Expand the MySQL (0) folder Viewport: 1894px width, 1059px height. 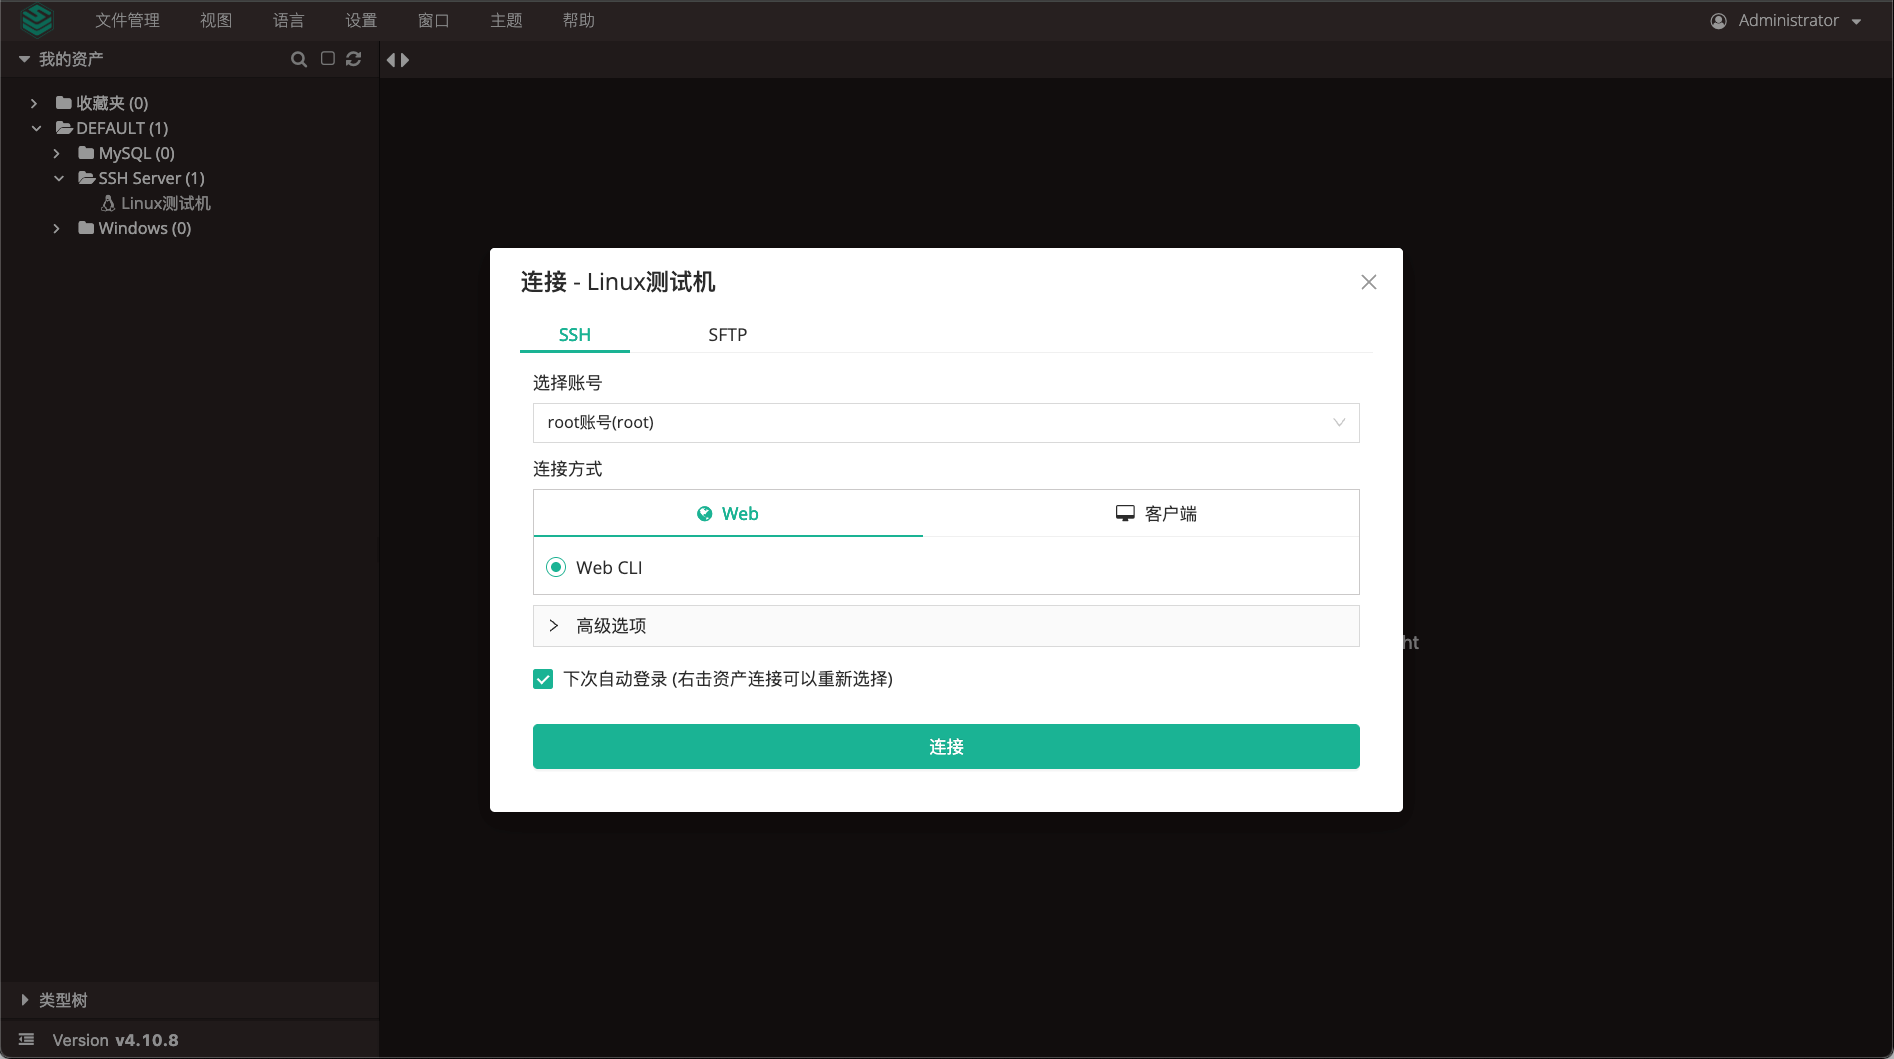pos(57,153)
